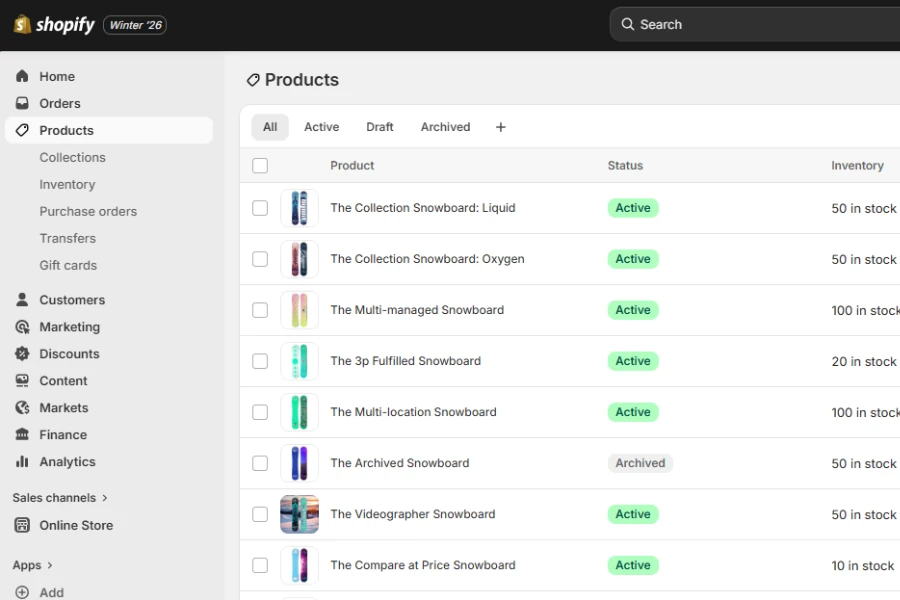Add a new product view tab with plus
The width and height of the screenshot is (900, 600).
pos(500,127)
